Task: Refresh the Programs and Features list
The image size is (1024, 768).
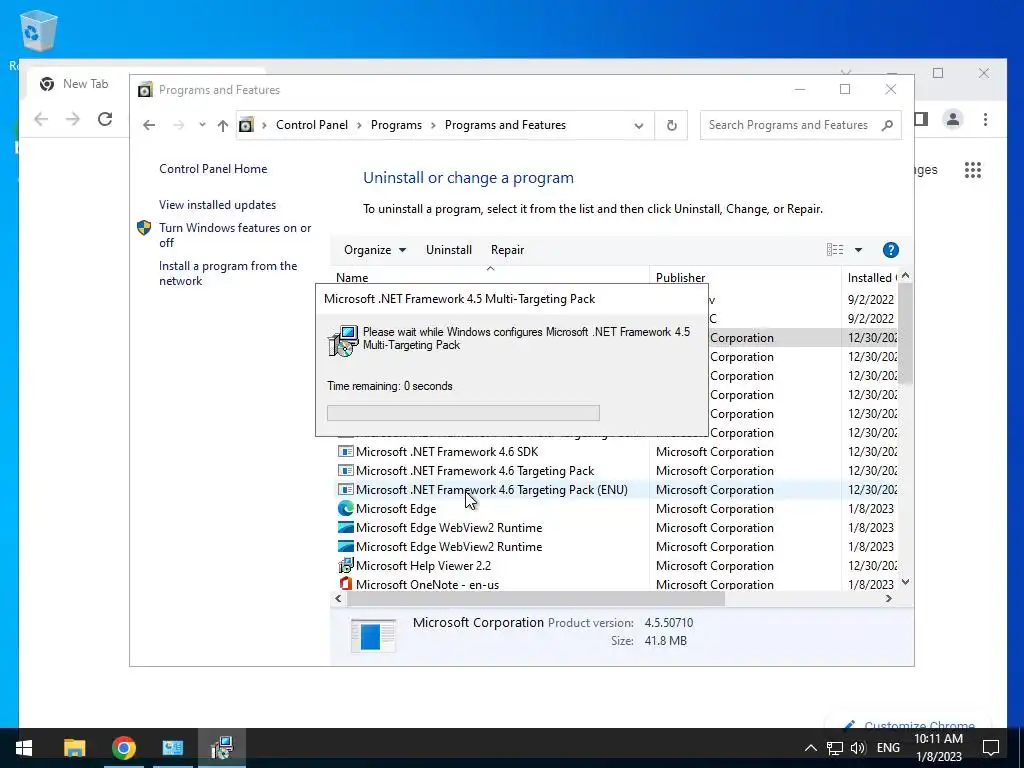Action: click(671, 125)
